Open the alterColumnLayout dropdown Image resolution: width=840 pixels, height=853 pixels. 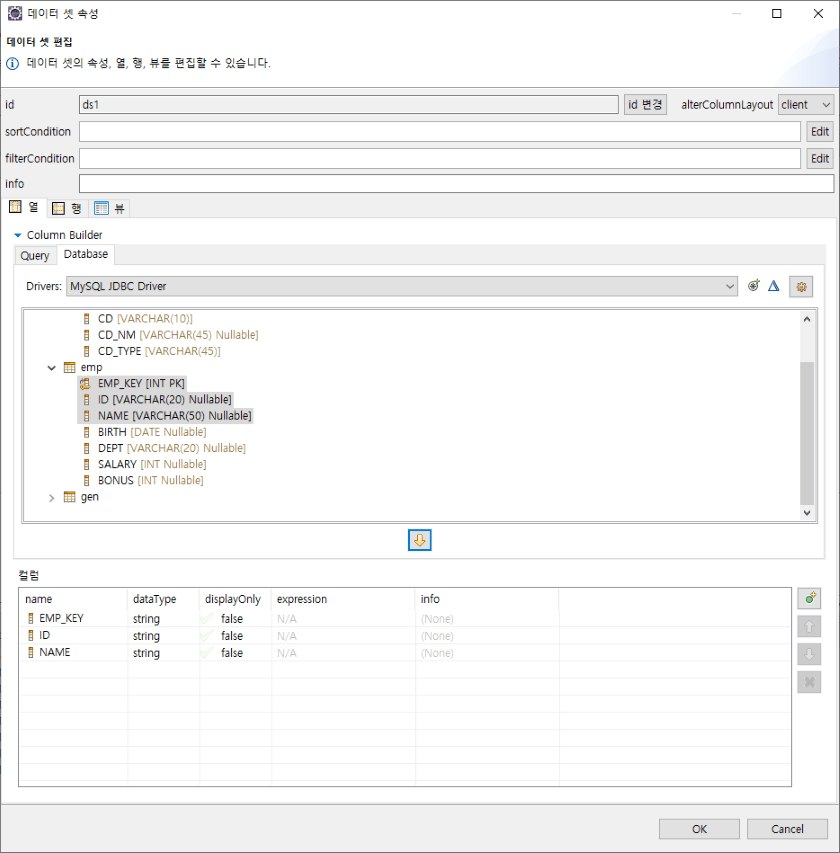[x=806, y=105]
